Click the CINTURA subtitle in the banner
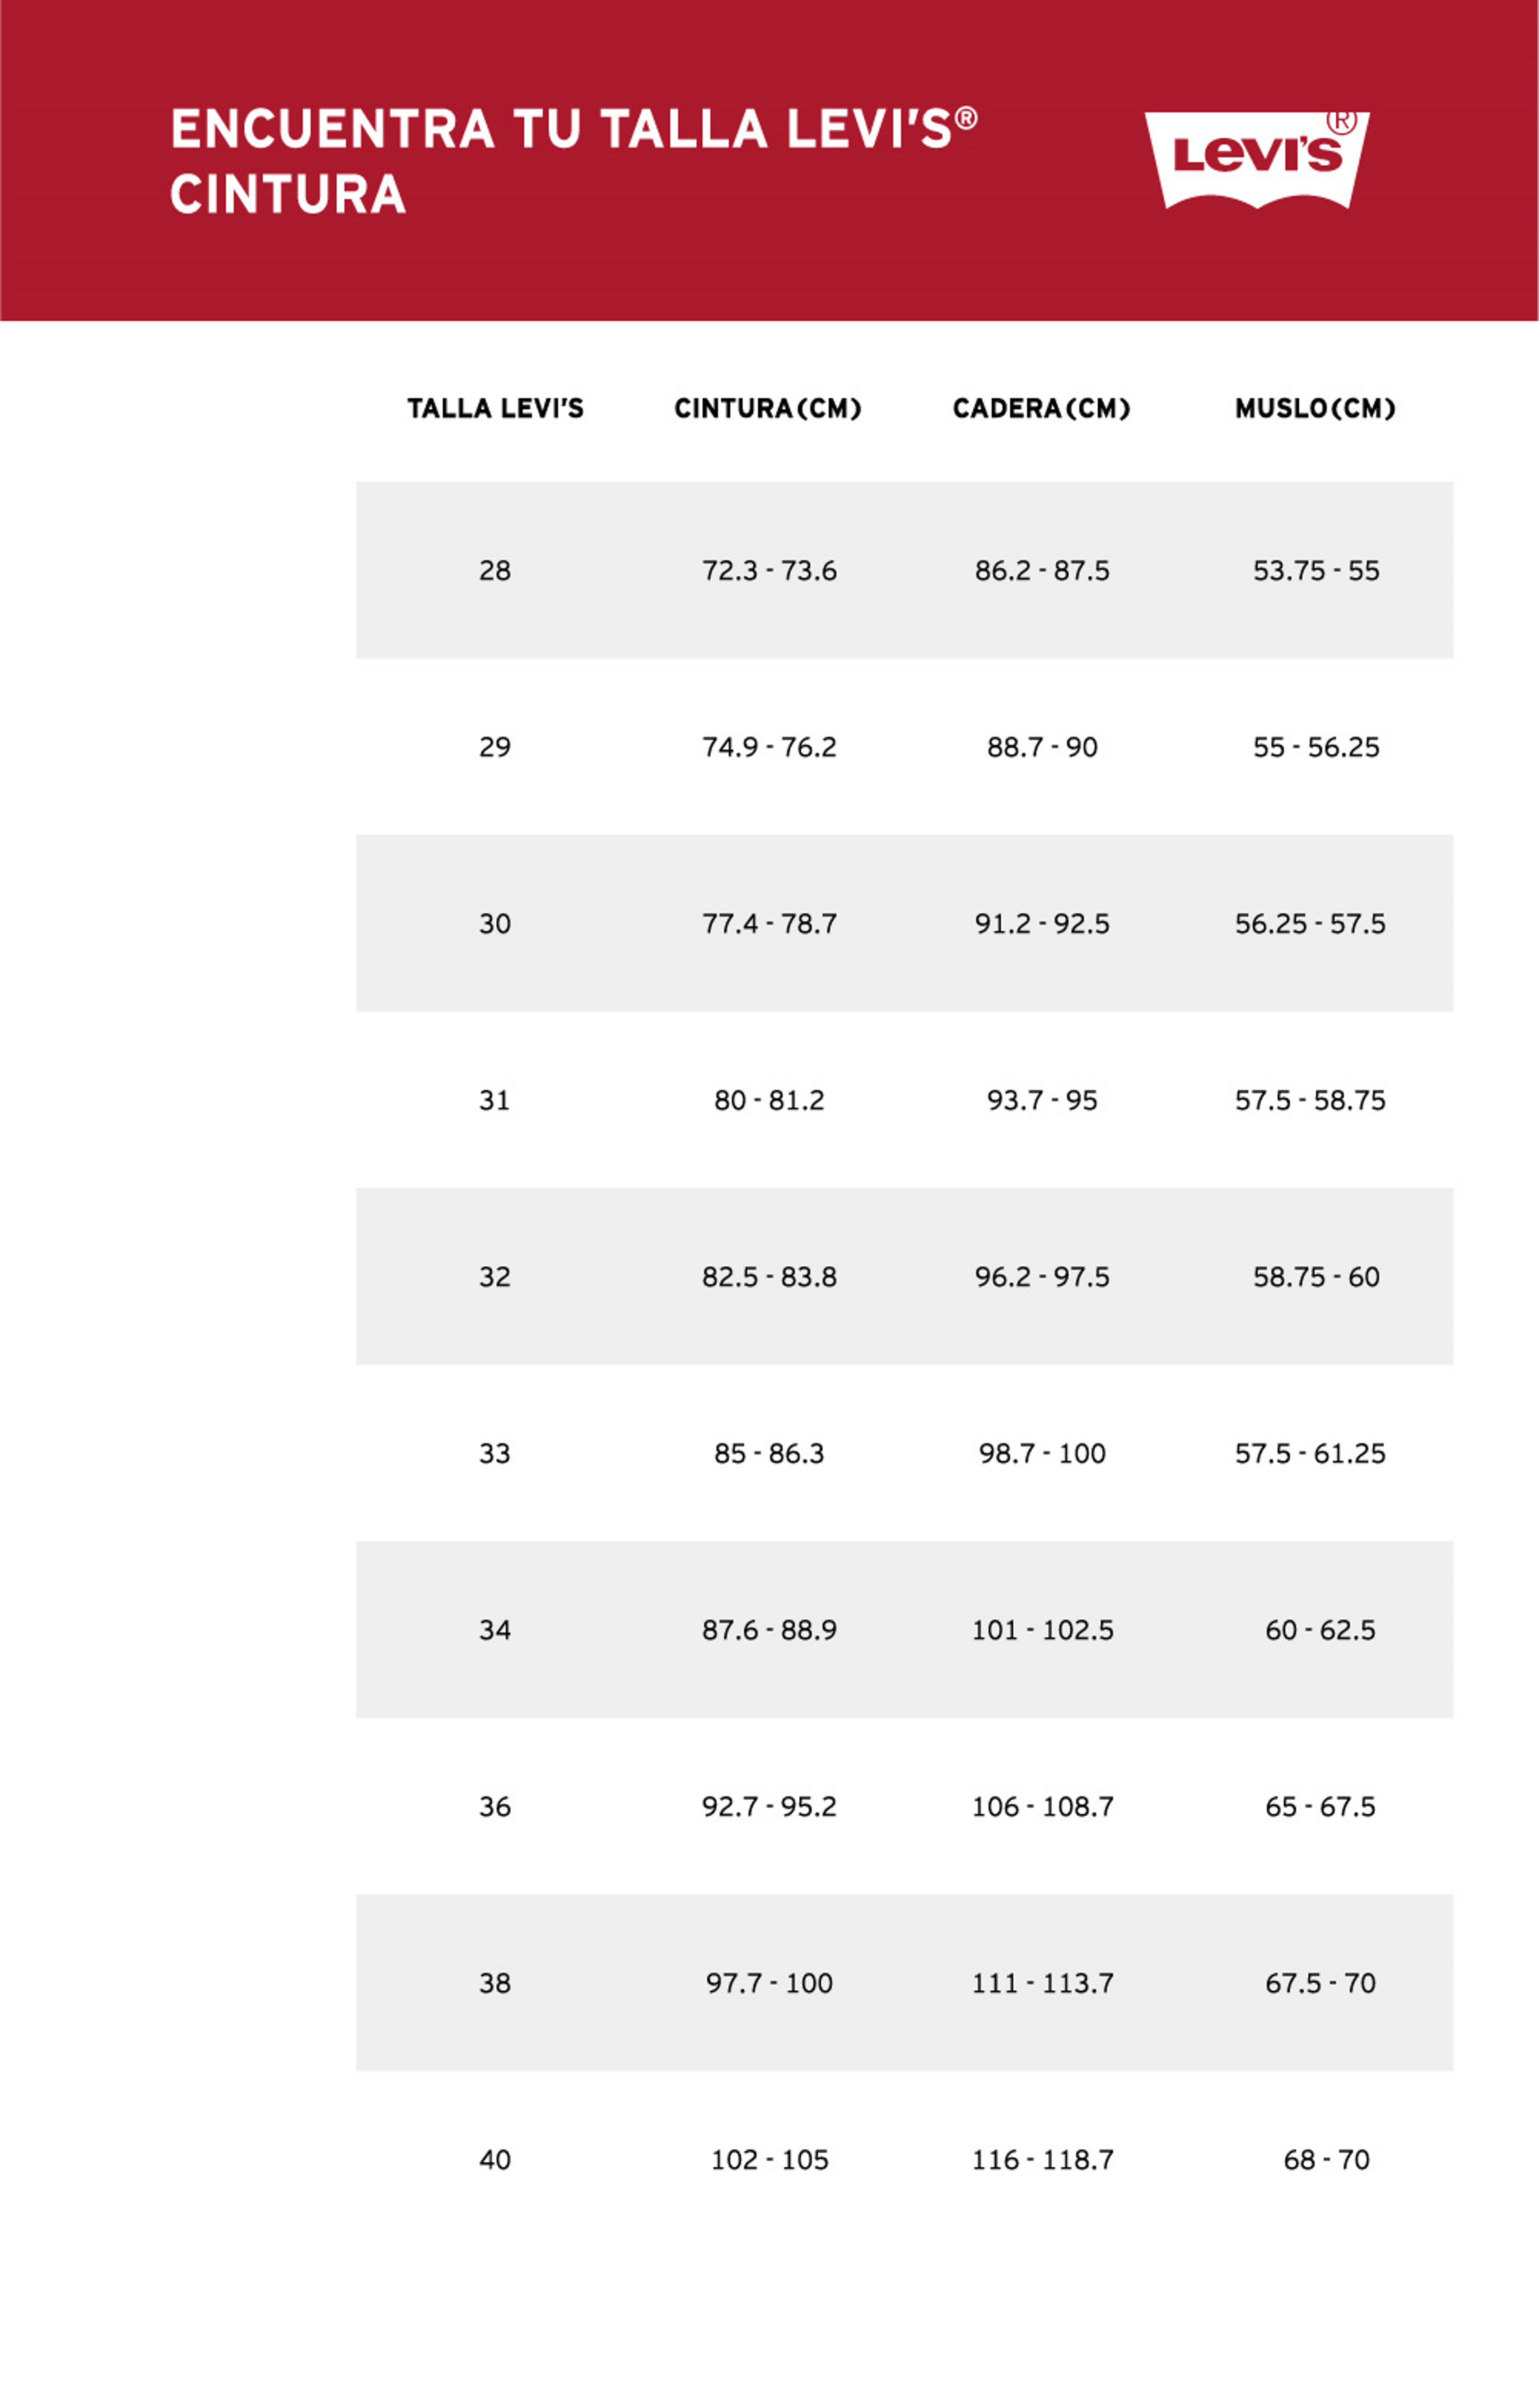Image resolution: width=1539 pixels, height=2408 pixels. coord(288,194)
